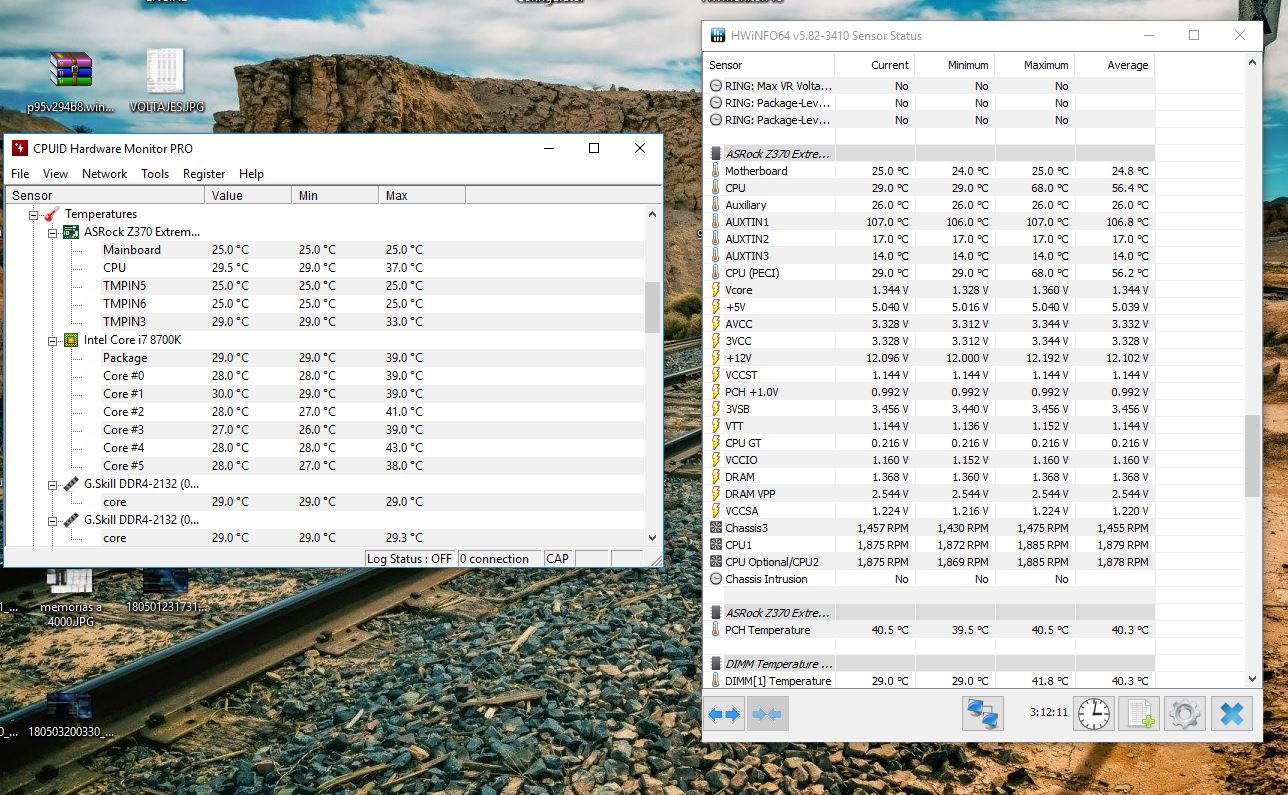Image resolution: width=1288 pixels, height=795 pixels.
Task: Select the +12V sensor row in HWiNFO64
Action: [x=930, y=358]
